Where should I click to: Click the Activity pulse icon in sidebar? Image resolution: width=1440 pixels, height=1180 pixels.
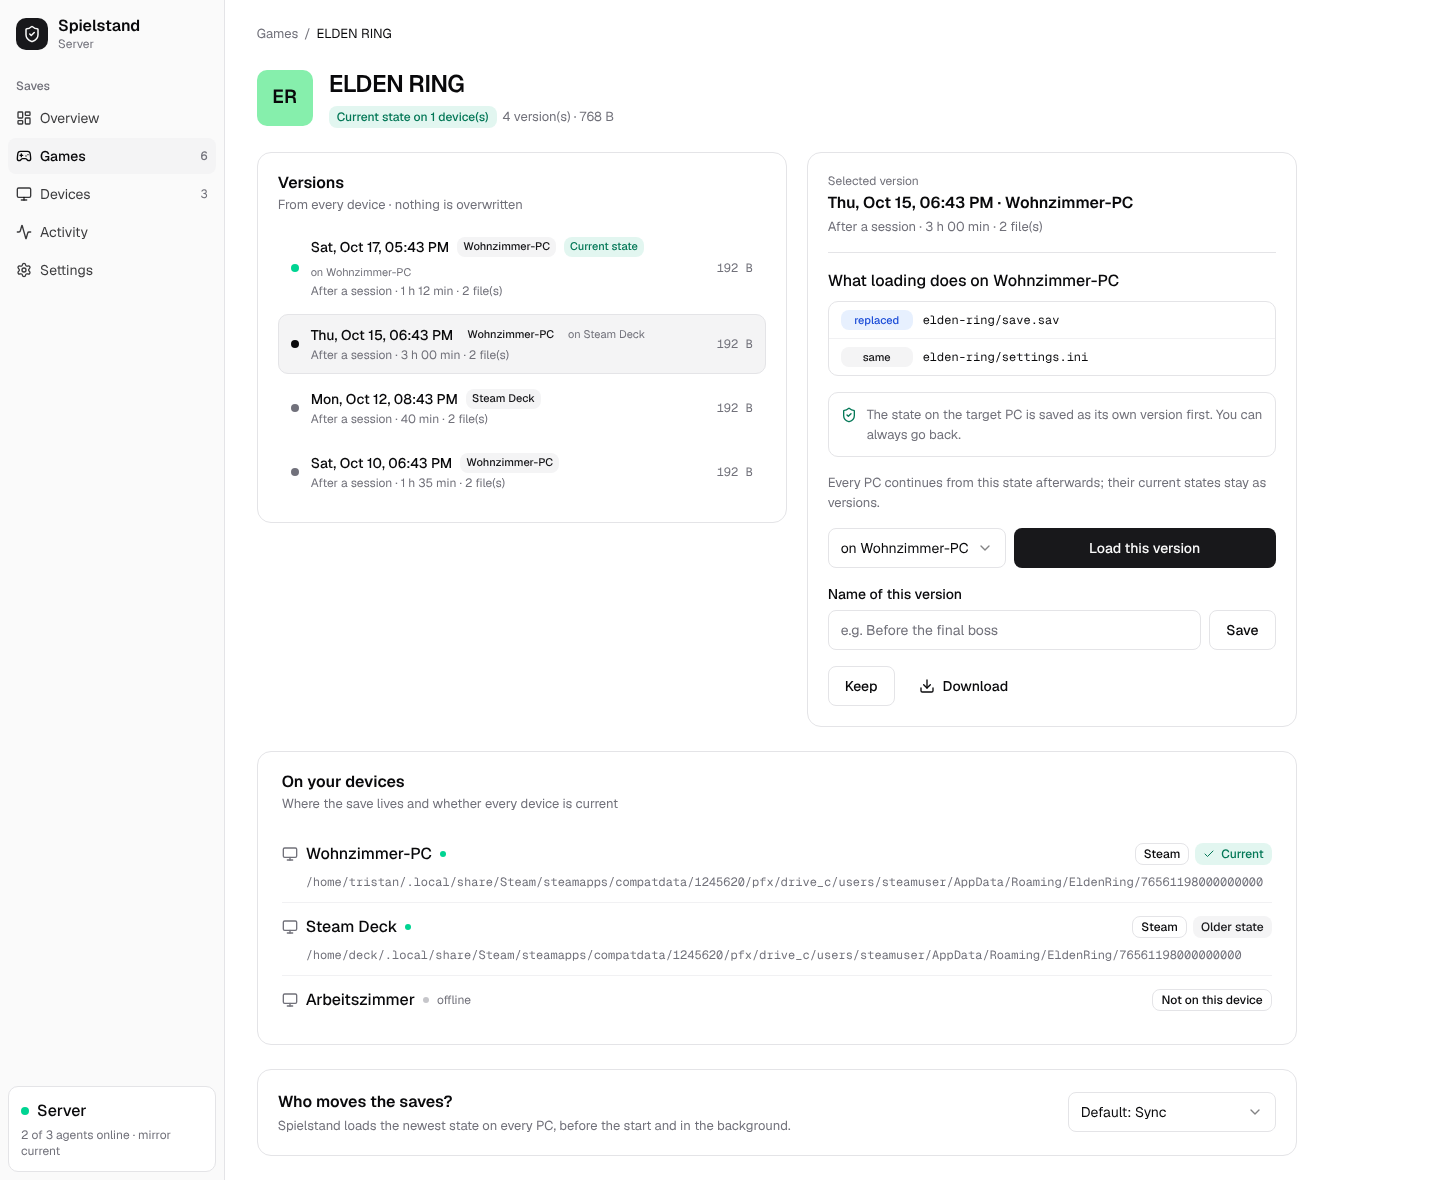[24, 232]
